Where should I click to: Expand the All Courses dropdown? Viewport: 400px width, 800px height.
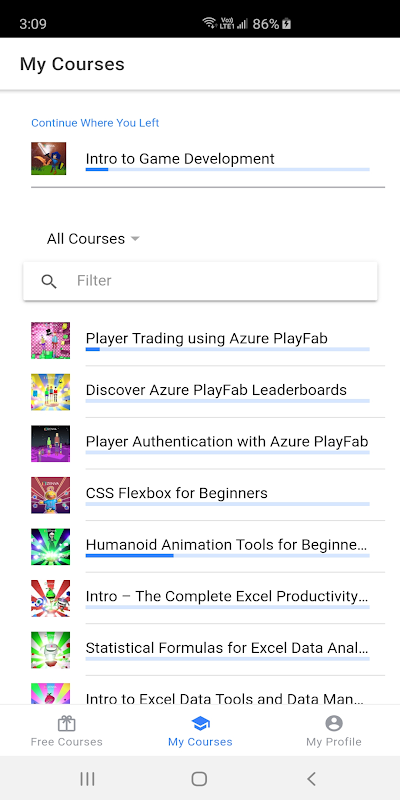coord(93,239)
